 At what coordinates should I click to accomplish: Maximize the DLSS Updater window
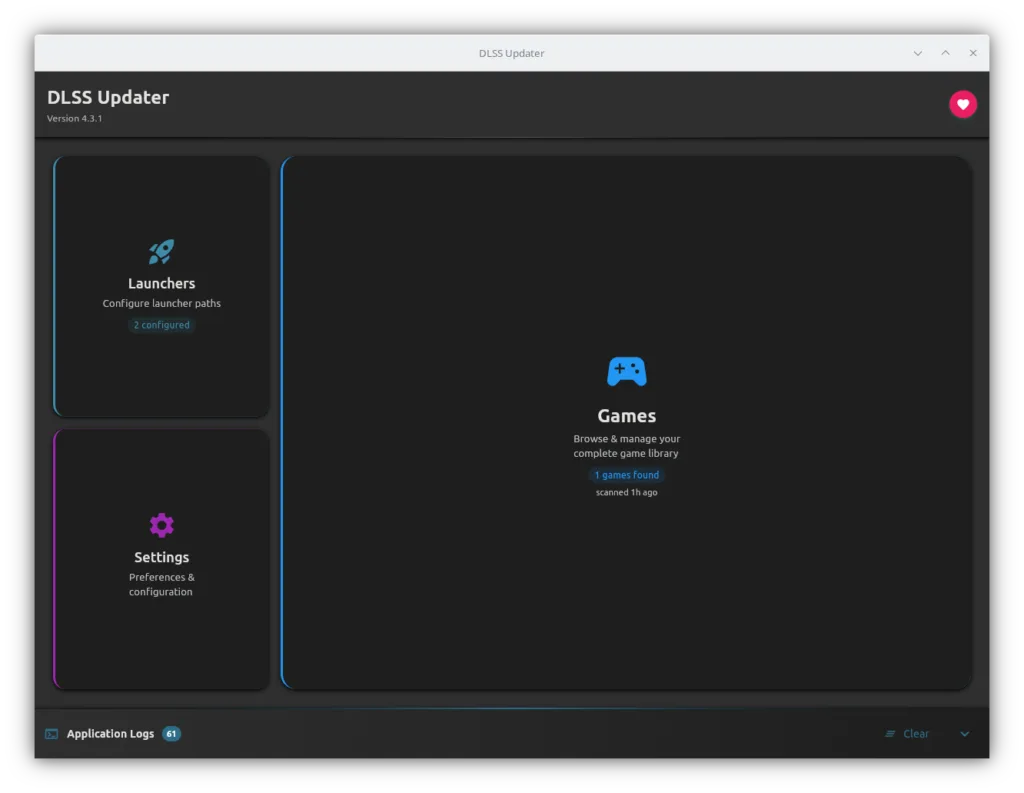pos(945,53)
